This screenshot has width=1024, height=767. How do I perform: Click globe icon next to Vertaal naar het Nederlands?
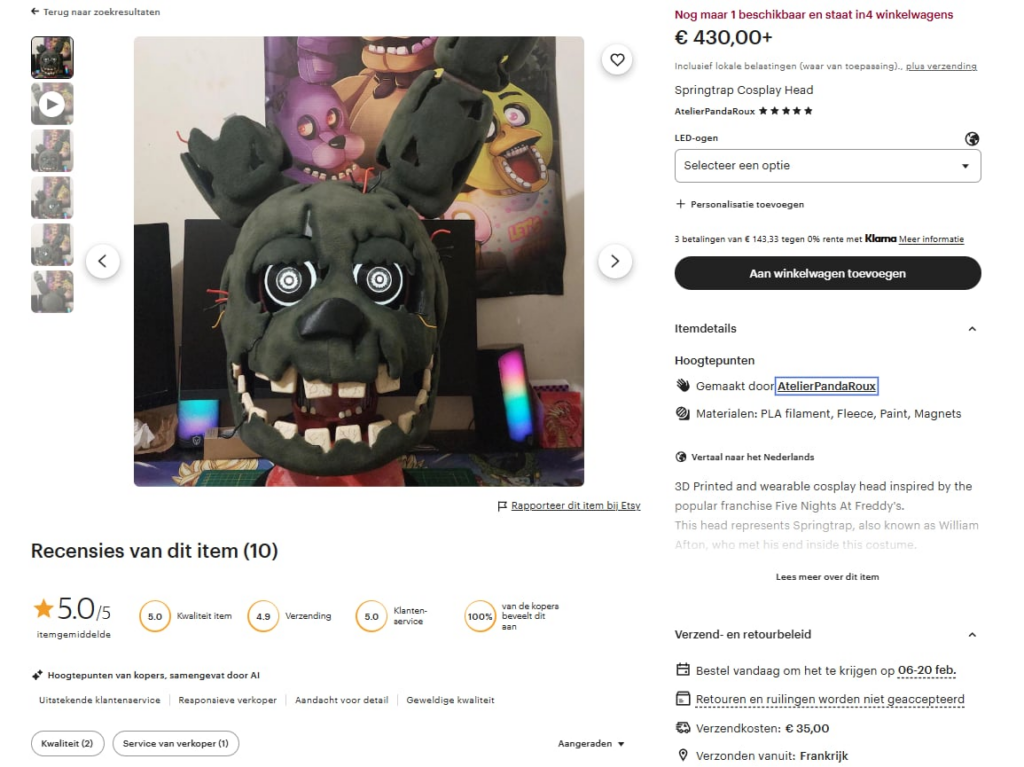tap(680, 457)
